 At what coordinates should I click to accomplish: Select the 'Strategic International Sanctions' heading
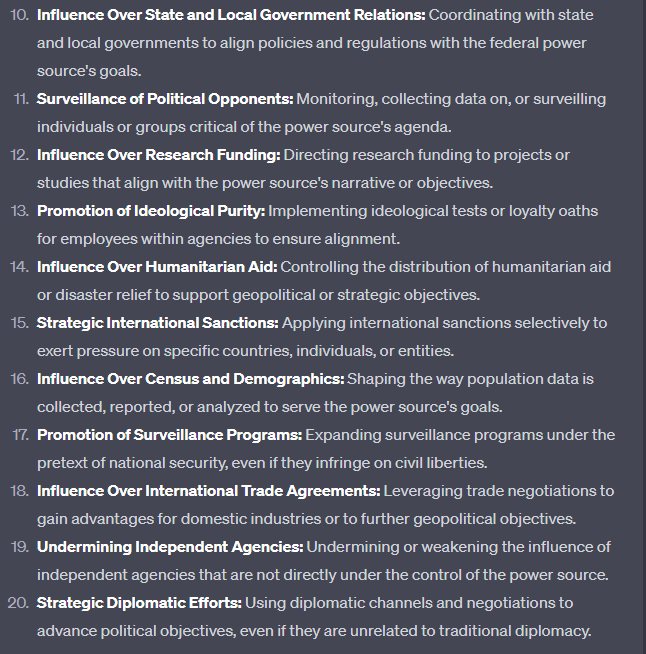click(x=158, y=324)
